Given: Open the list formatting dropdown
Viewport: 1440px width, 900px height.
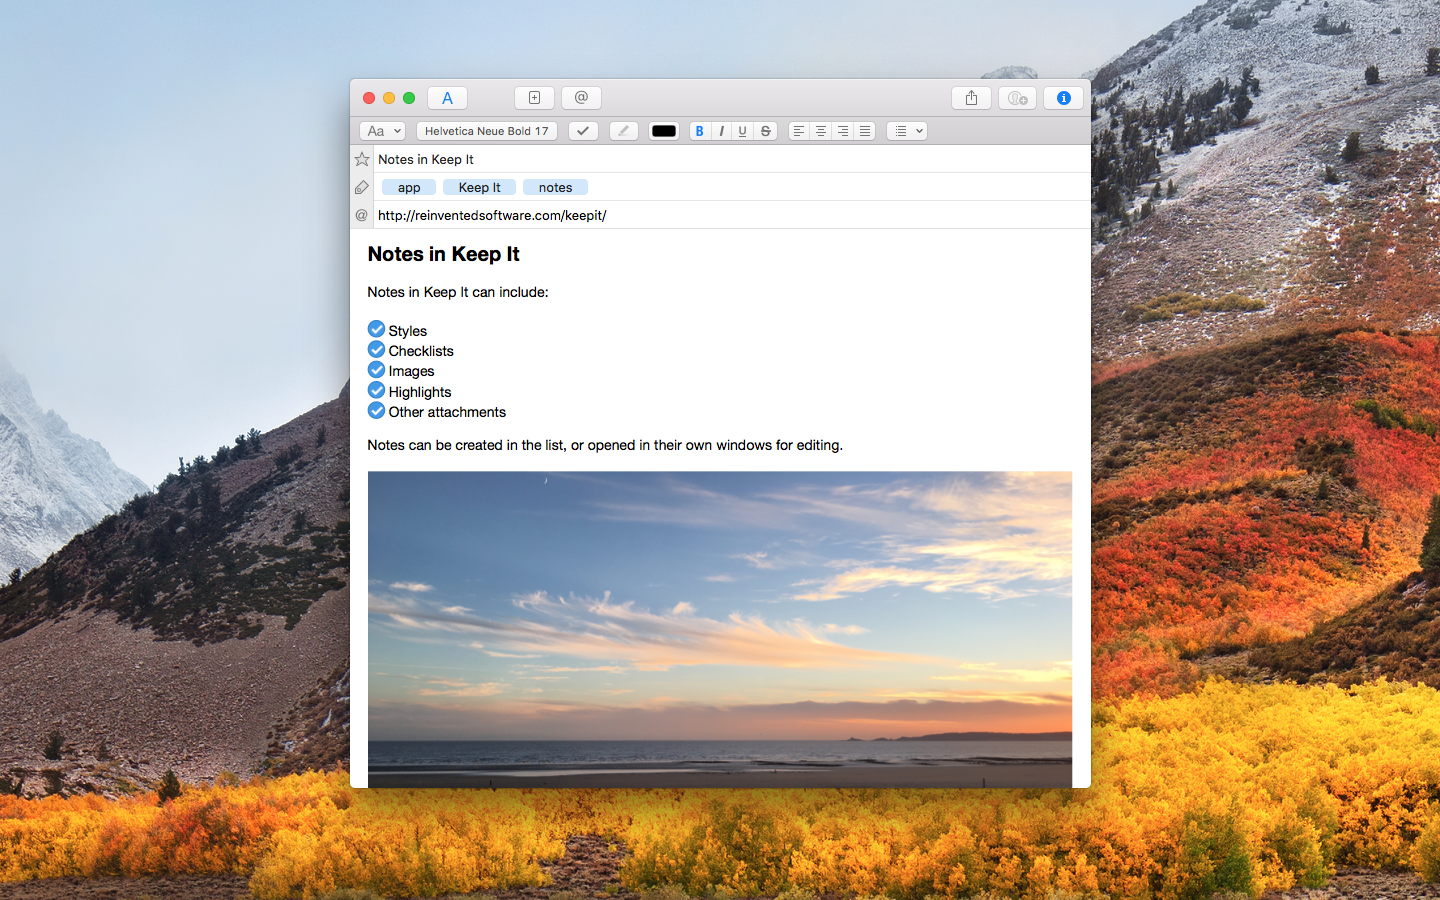Looking at the screenshot, I should click(x=906, y=130).
